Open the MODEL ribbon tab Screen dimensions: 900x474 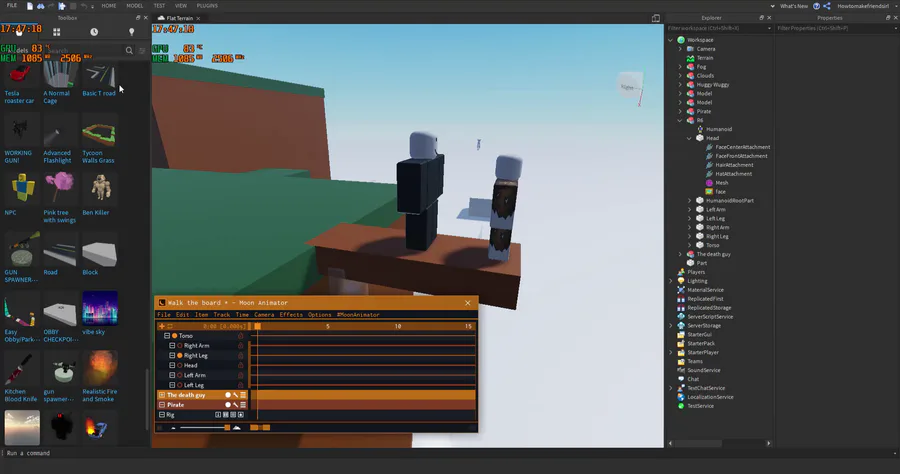coord(134,6)
